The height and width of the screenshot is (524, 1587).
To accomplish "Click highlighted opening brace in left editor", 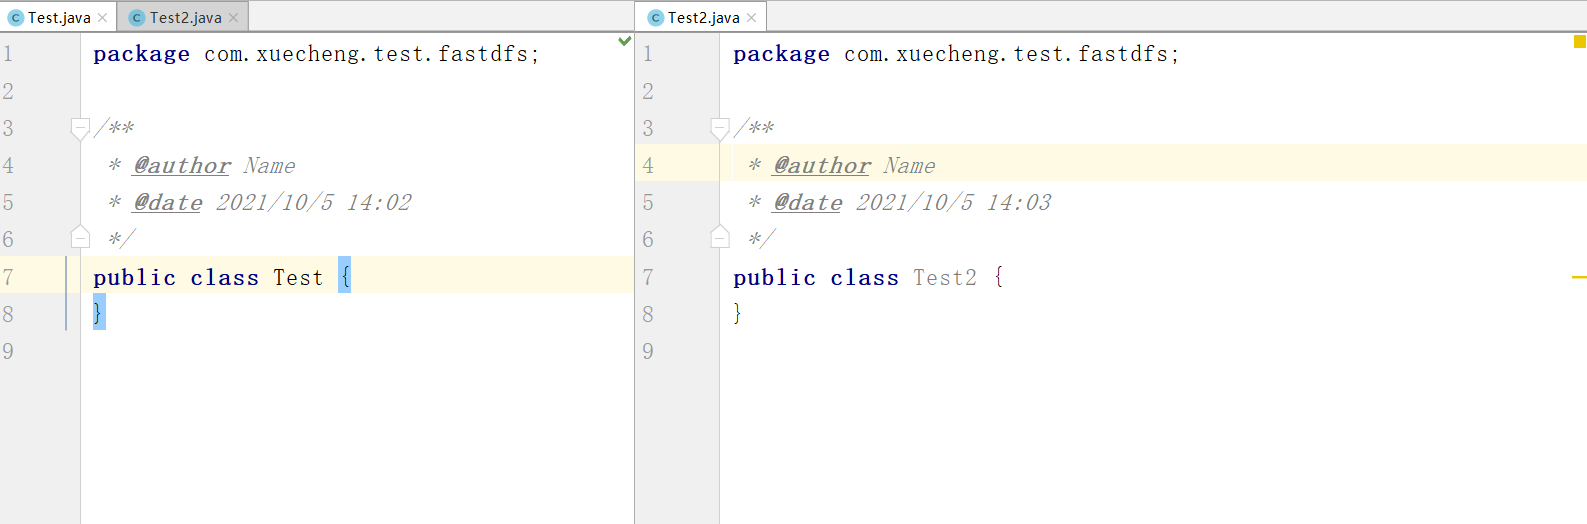I will point(345,275).
